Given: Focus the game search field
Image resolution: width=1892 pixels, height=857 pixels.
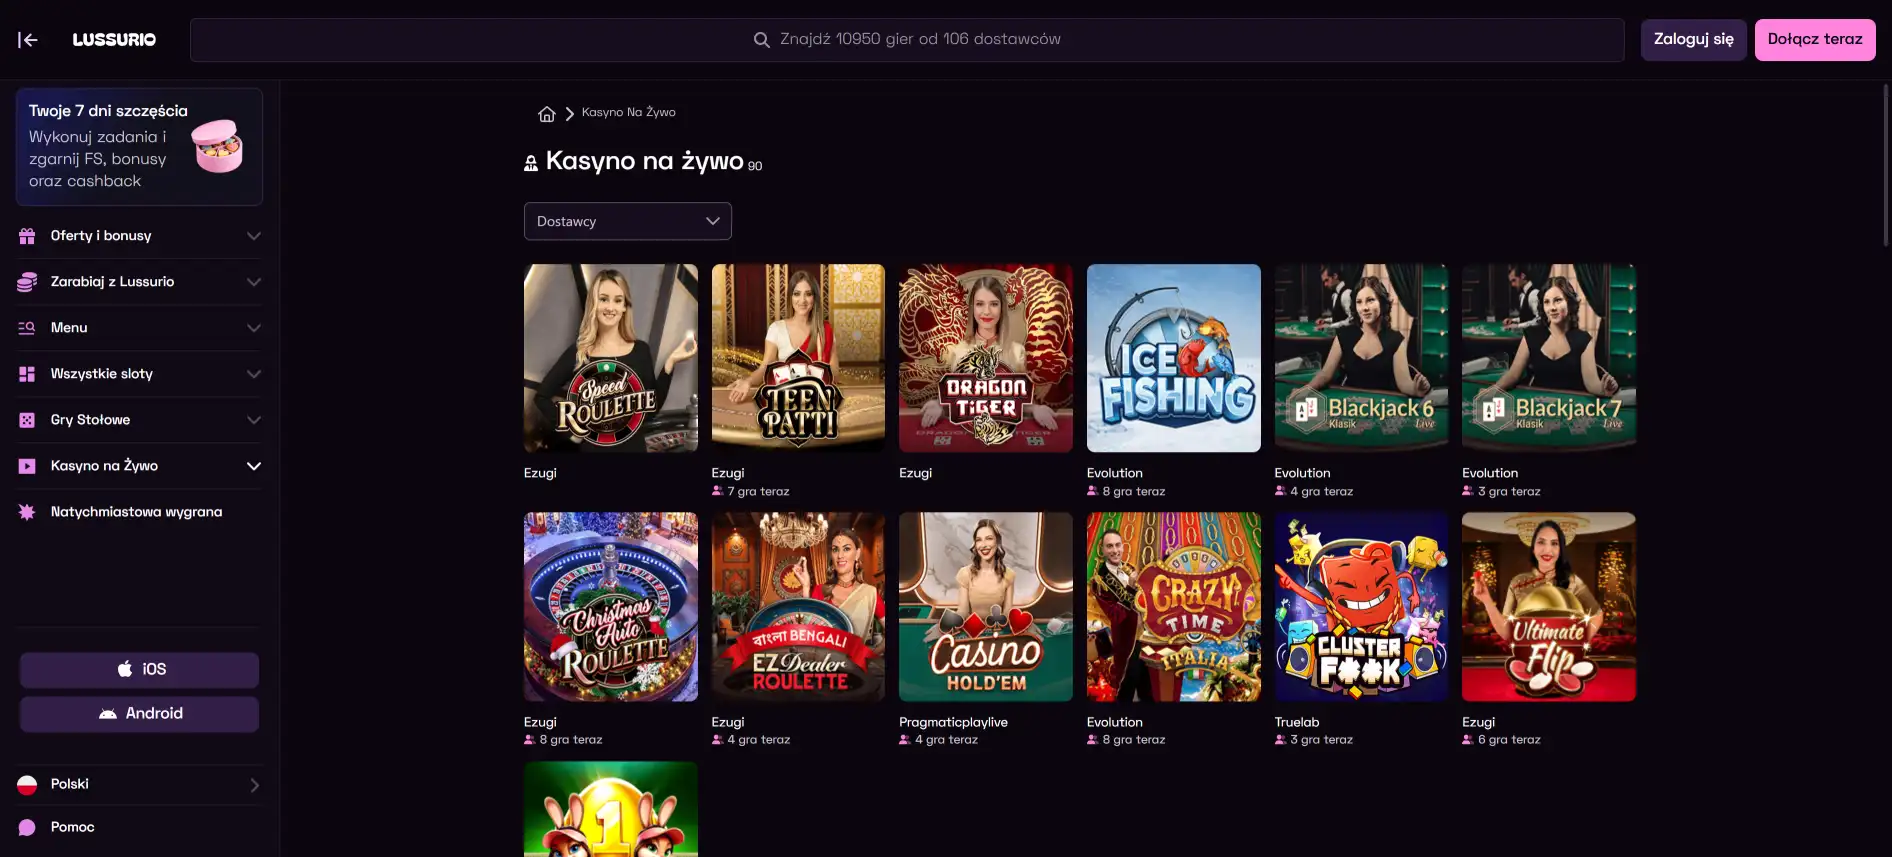Looking at the screenshot, I should [907, 40].
